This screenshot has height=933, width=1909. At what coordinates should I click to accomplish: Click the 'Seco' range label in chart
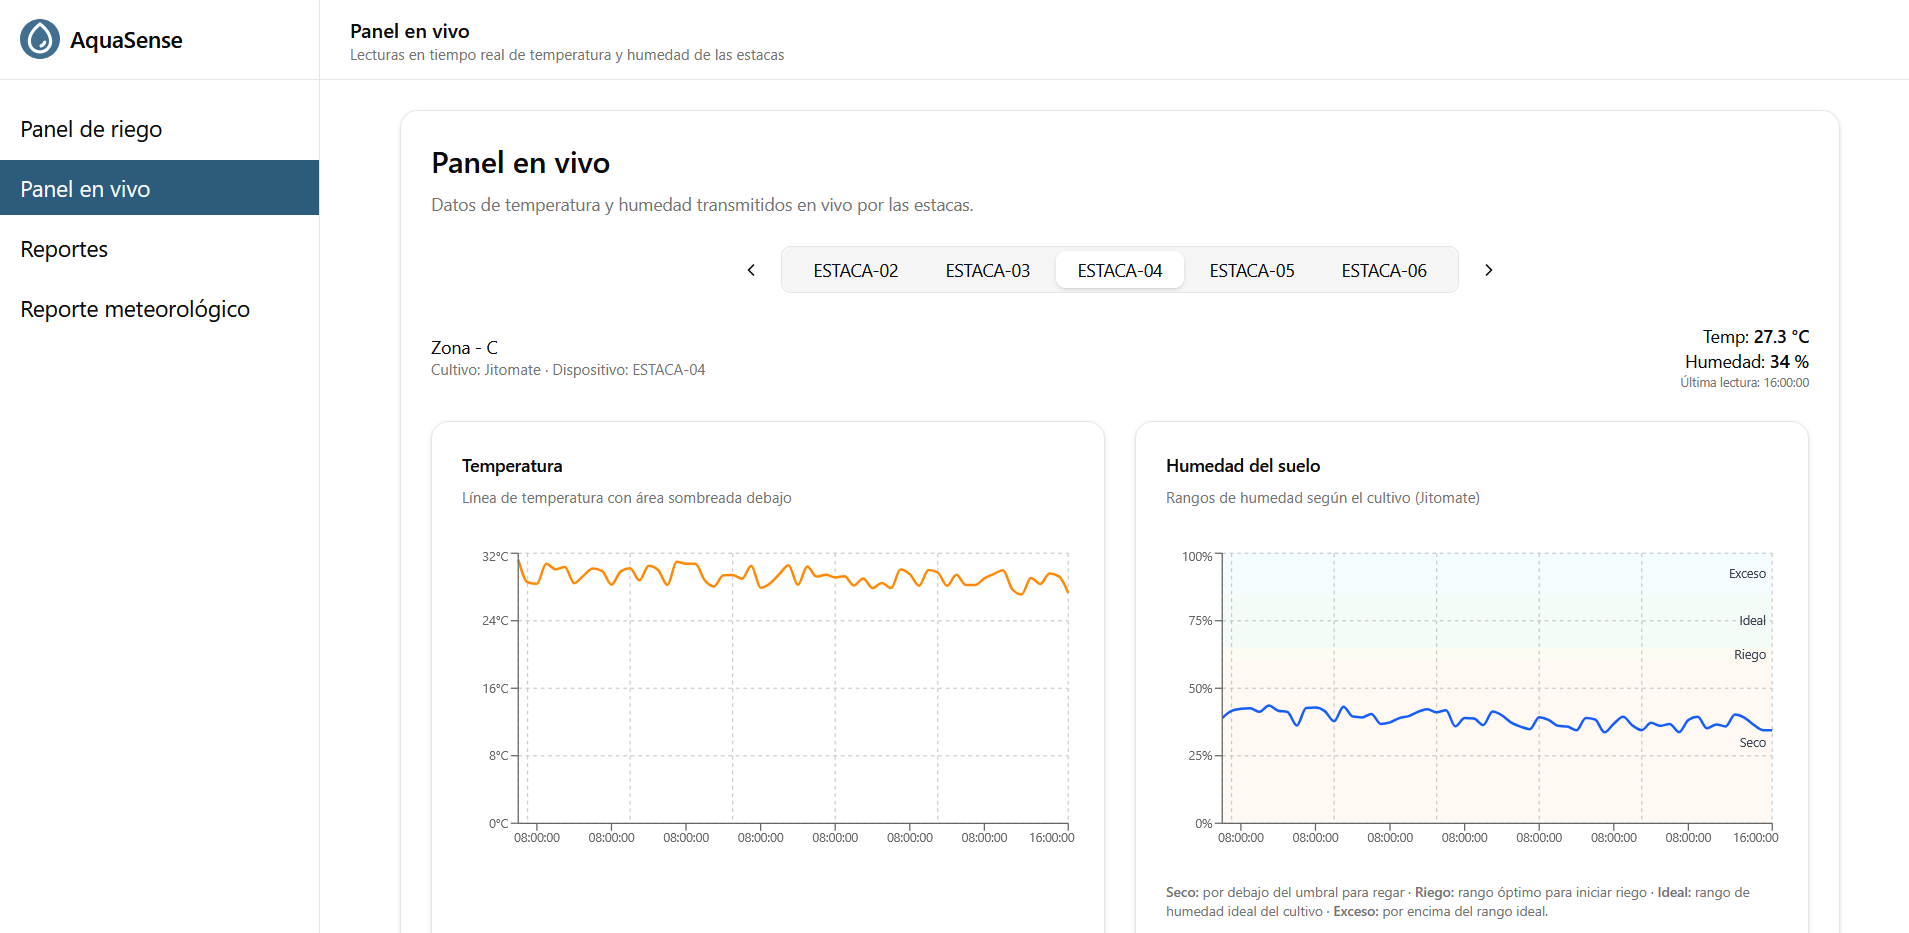(1752, 743)
